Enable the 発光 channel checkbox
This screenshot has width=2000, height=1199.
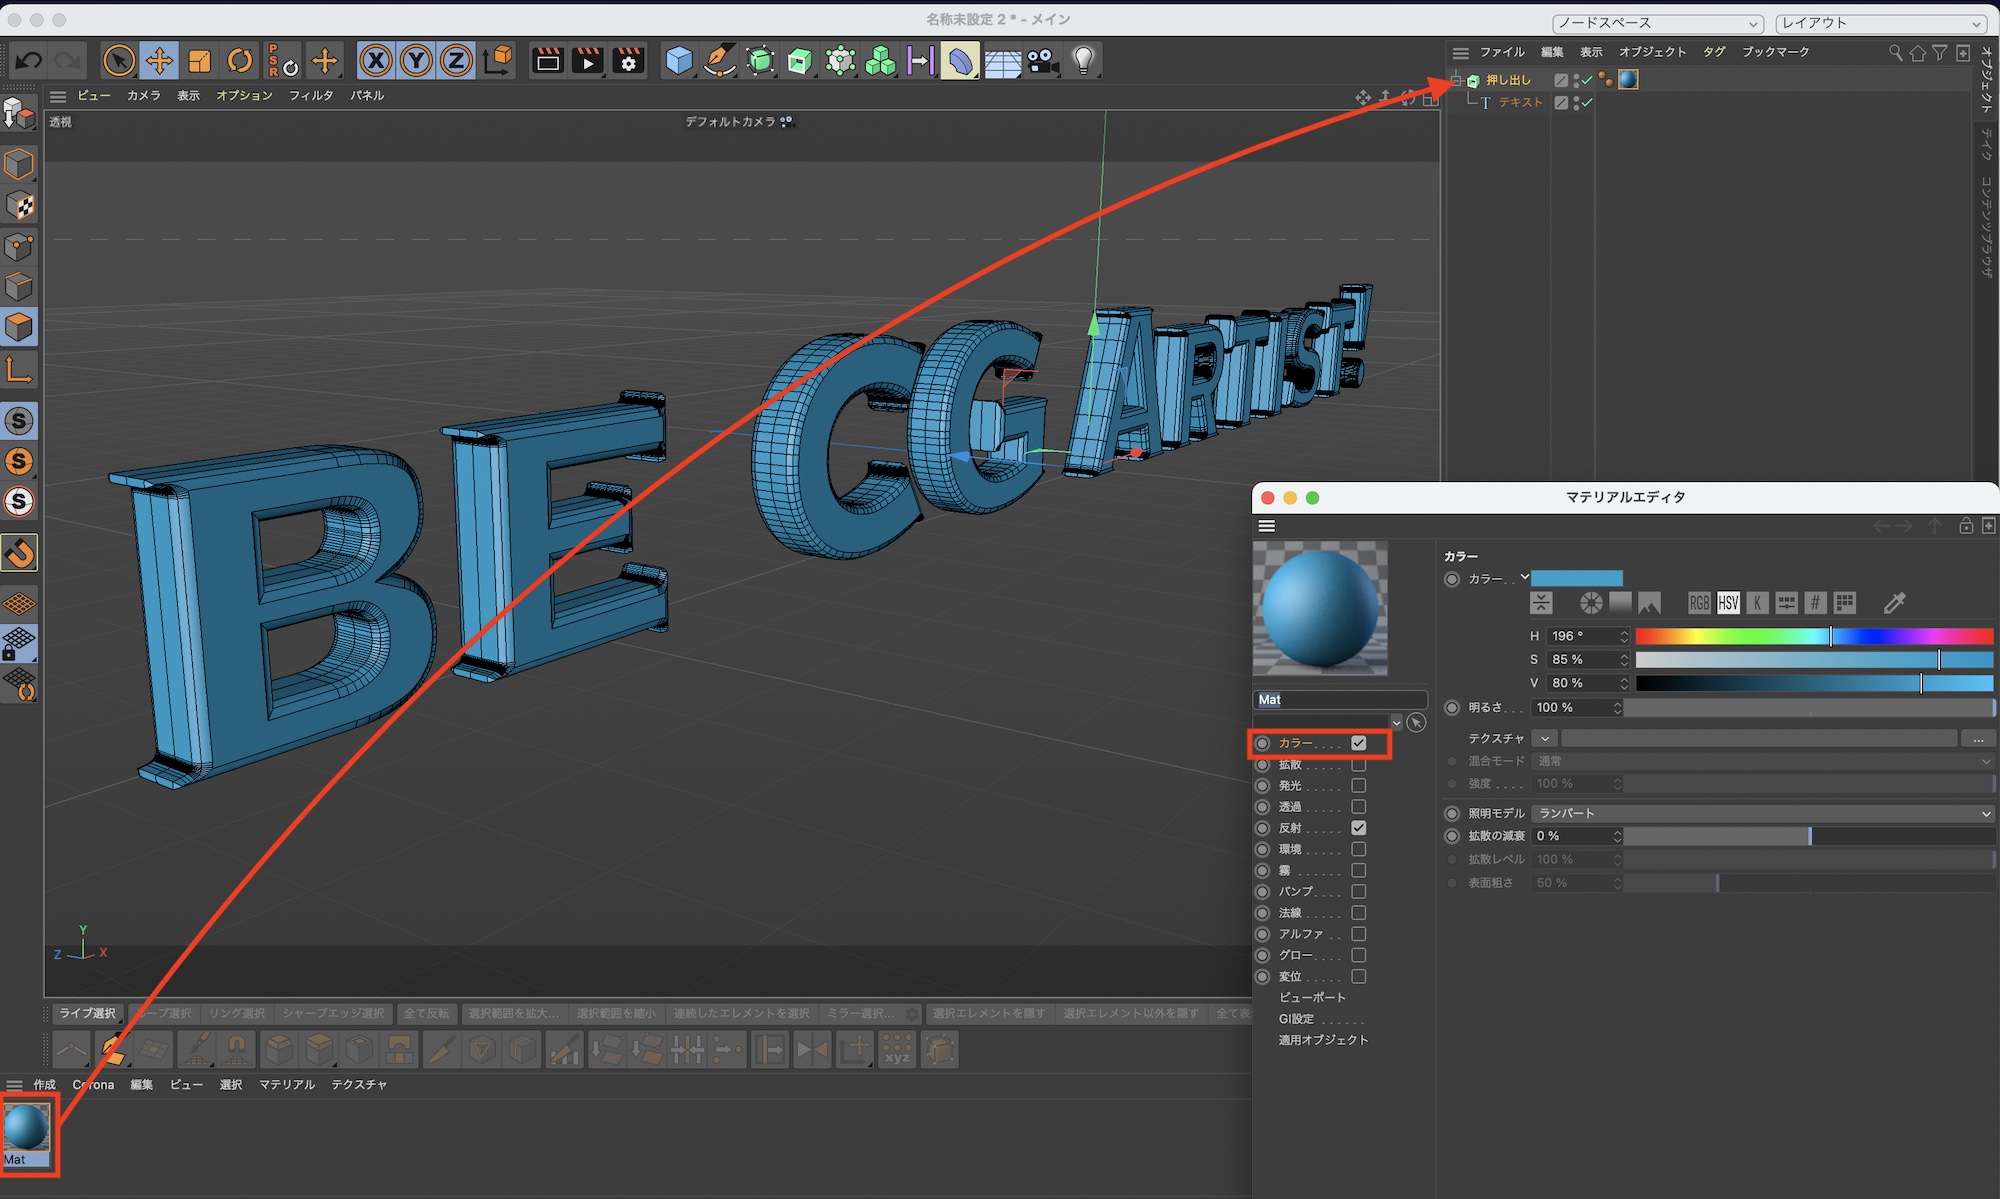[1358, 786]
